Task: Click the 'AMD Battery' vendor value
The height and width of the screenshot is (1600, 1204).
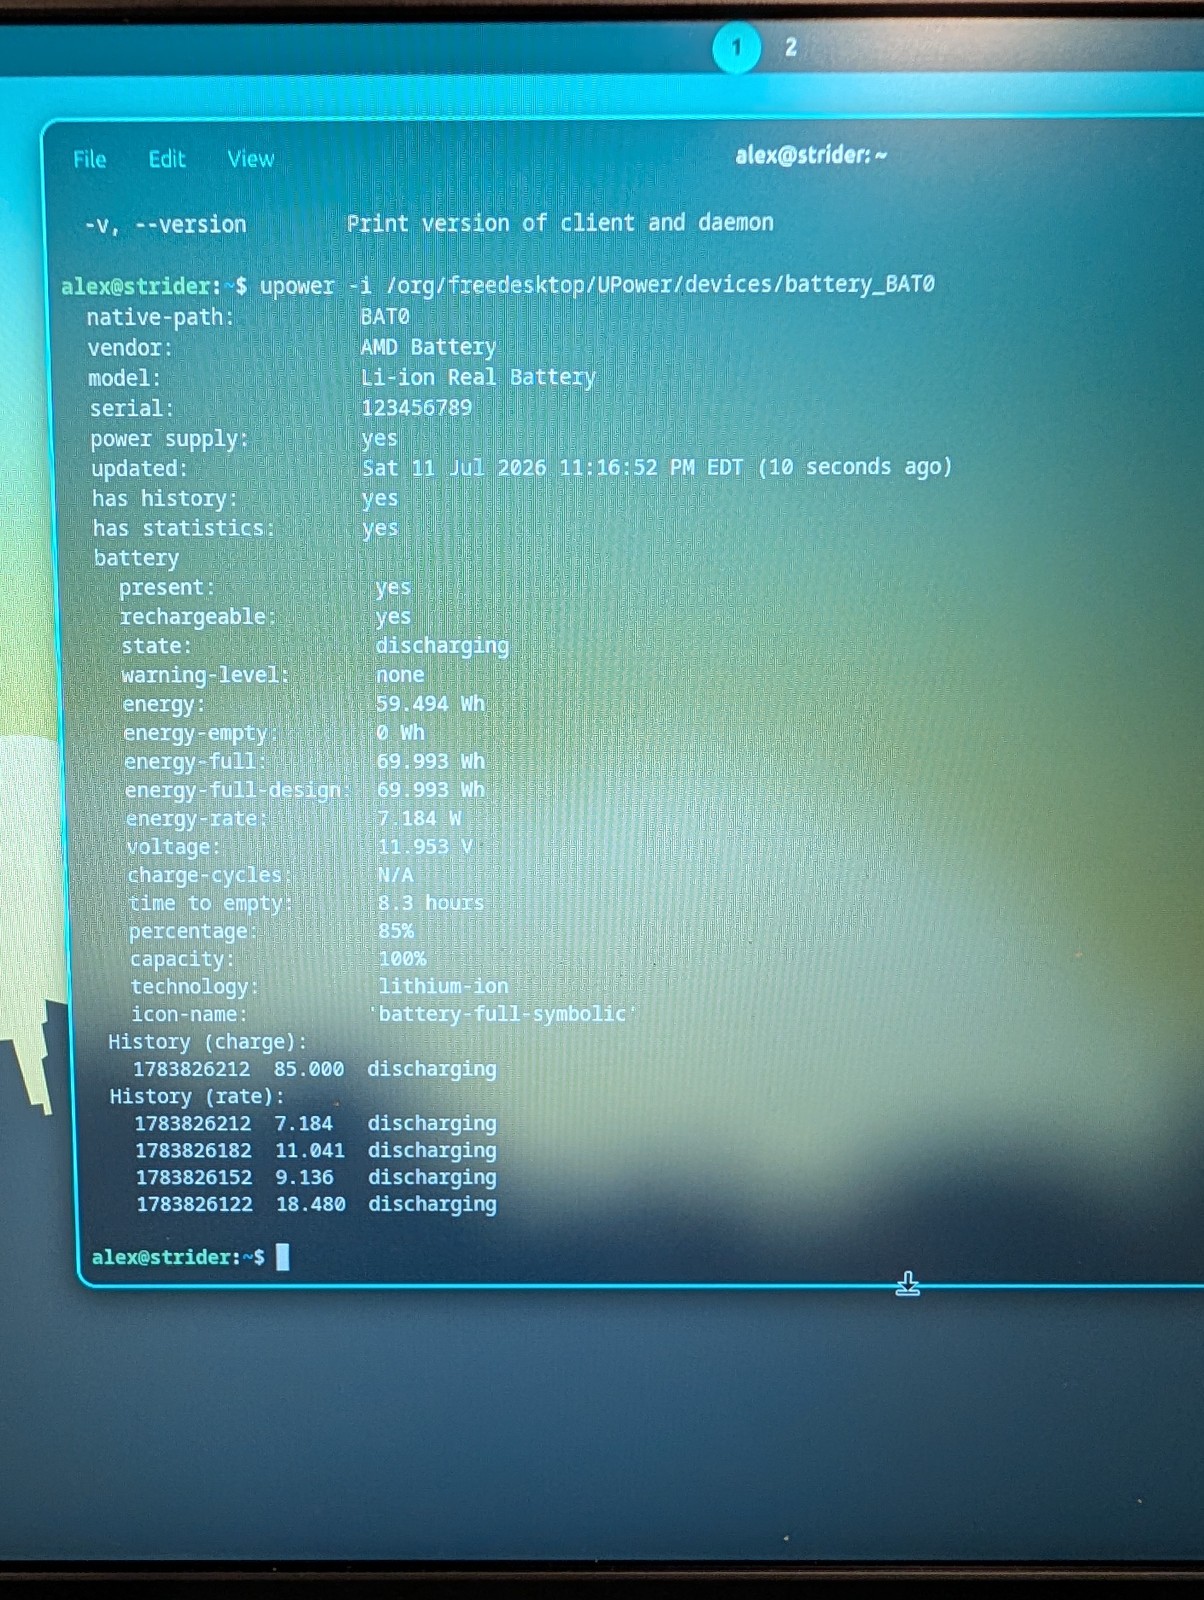Action: (428, 347)
